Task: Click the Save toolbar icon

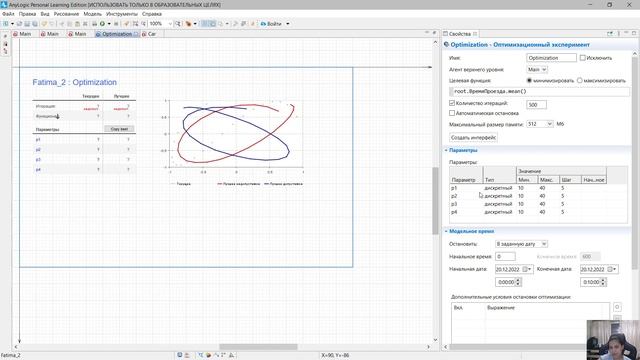Action: [x=27, y=24]
